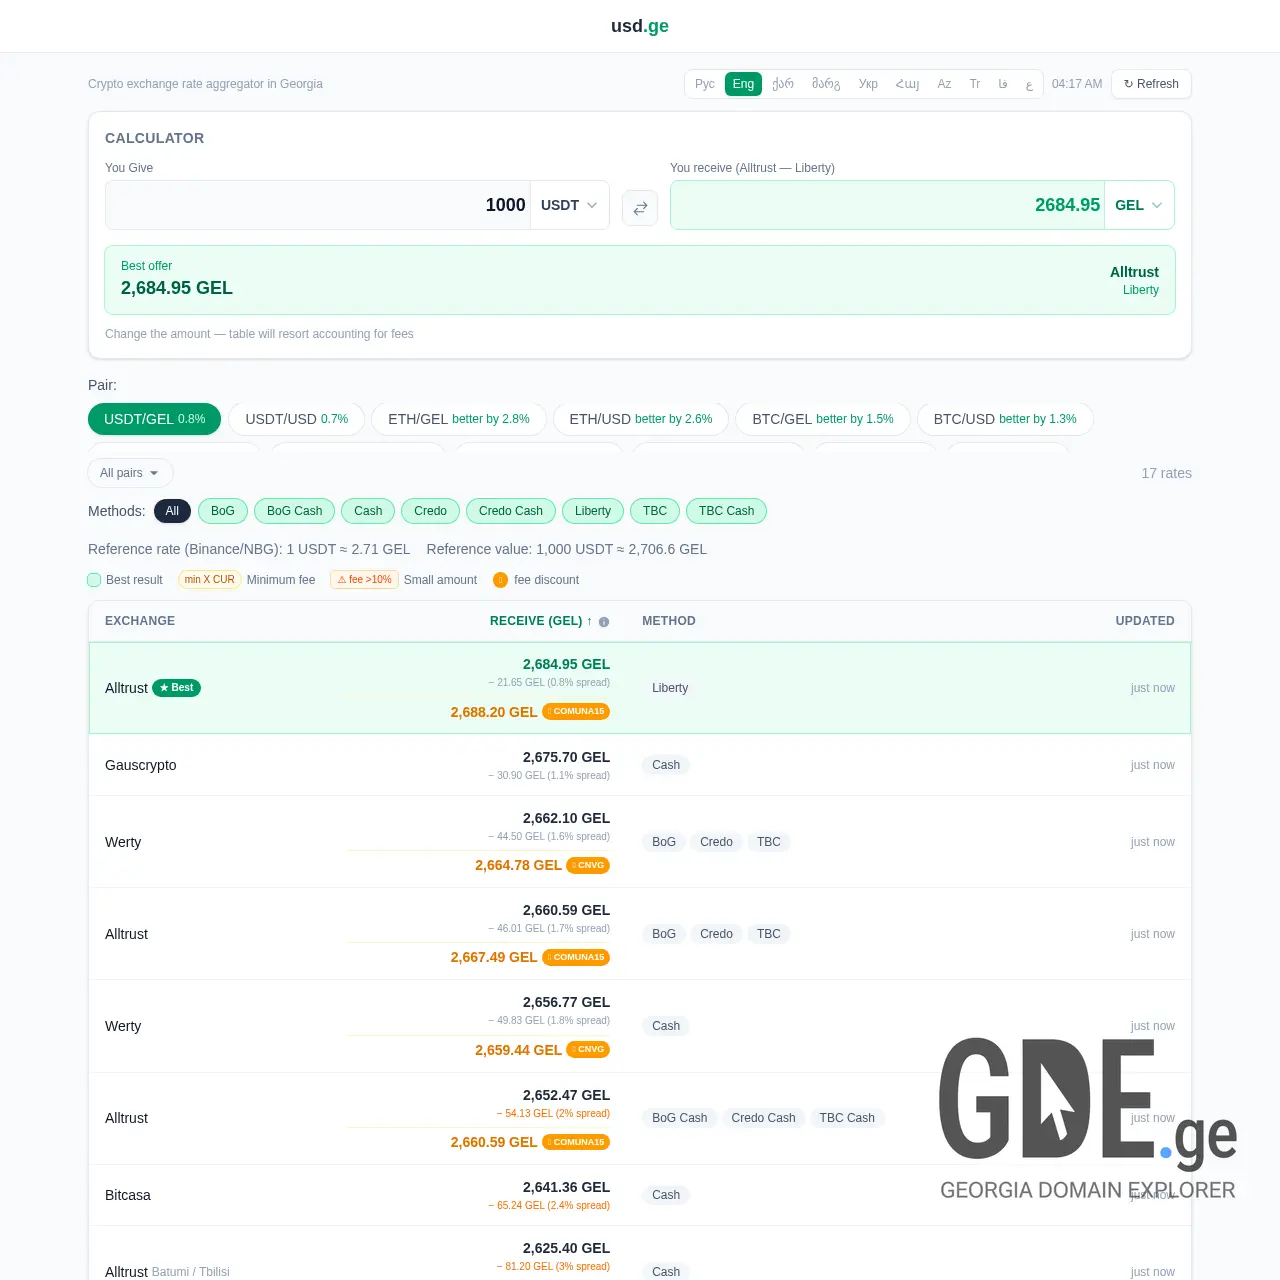1280x1280 pixels.
Task: Click the orange fee discount legend dot
Action: 500,580
